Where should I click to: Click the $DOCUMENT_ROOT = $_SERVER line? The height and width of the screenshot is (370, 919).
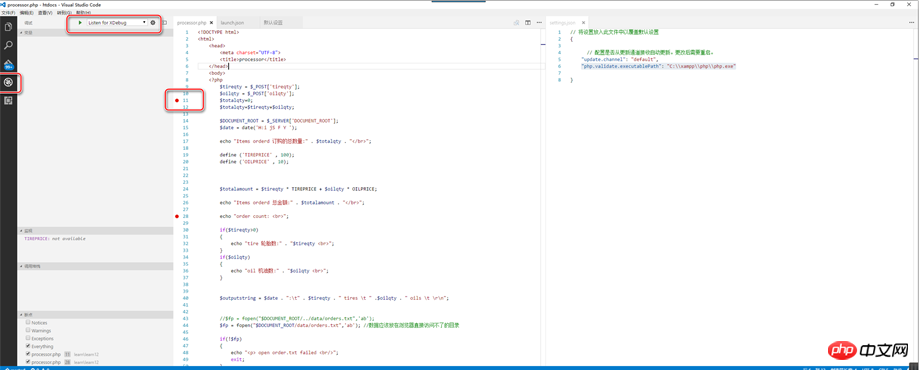(279, 121)
